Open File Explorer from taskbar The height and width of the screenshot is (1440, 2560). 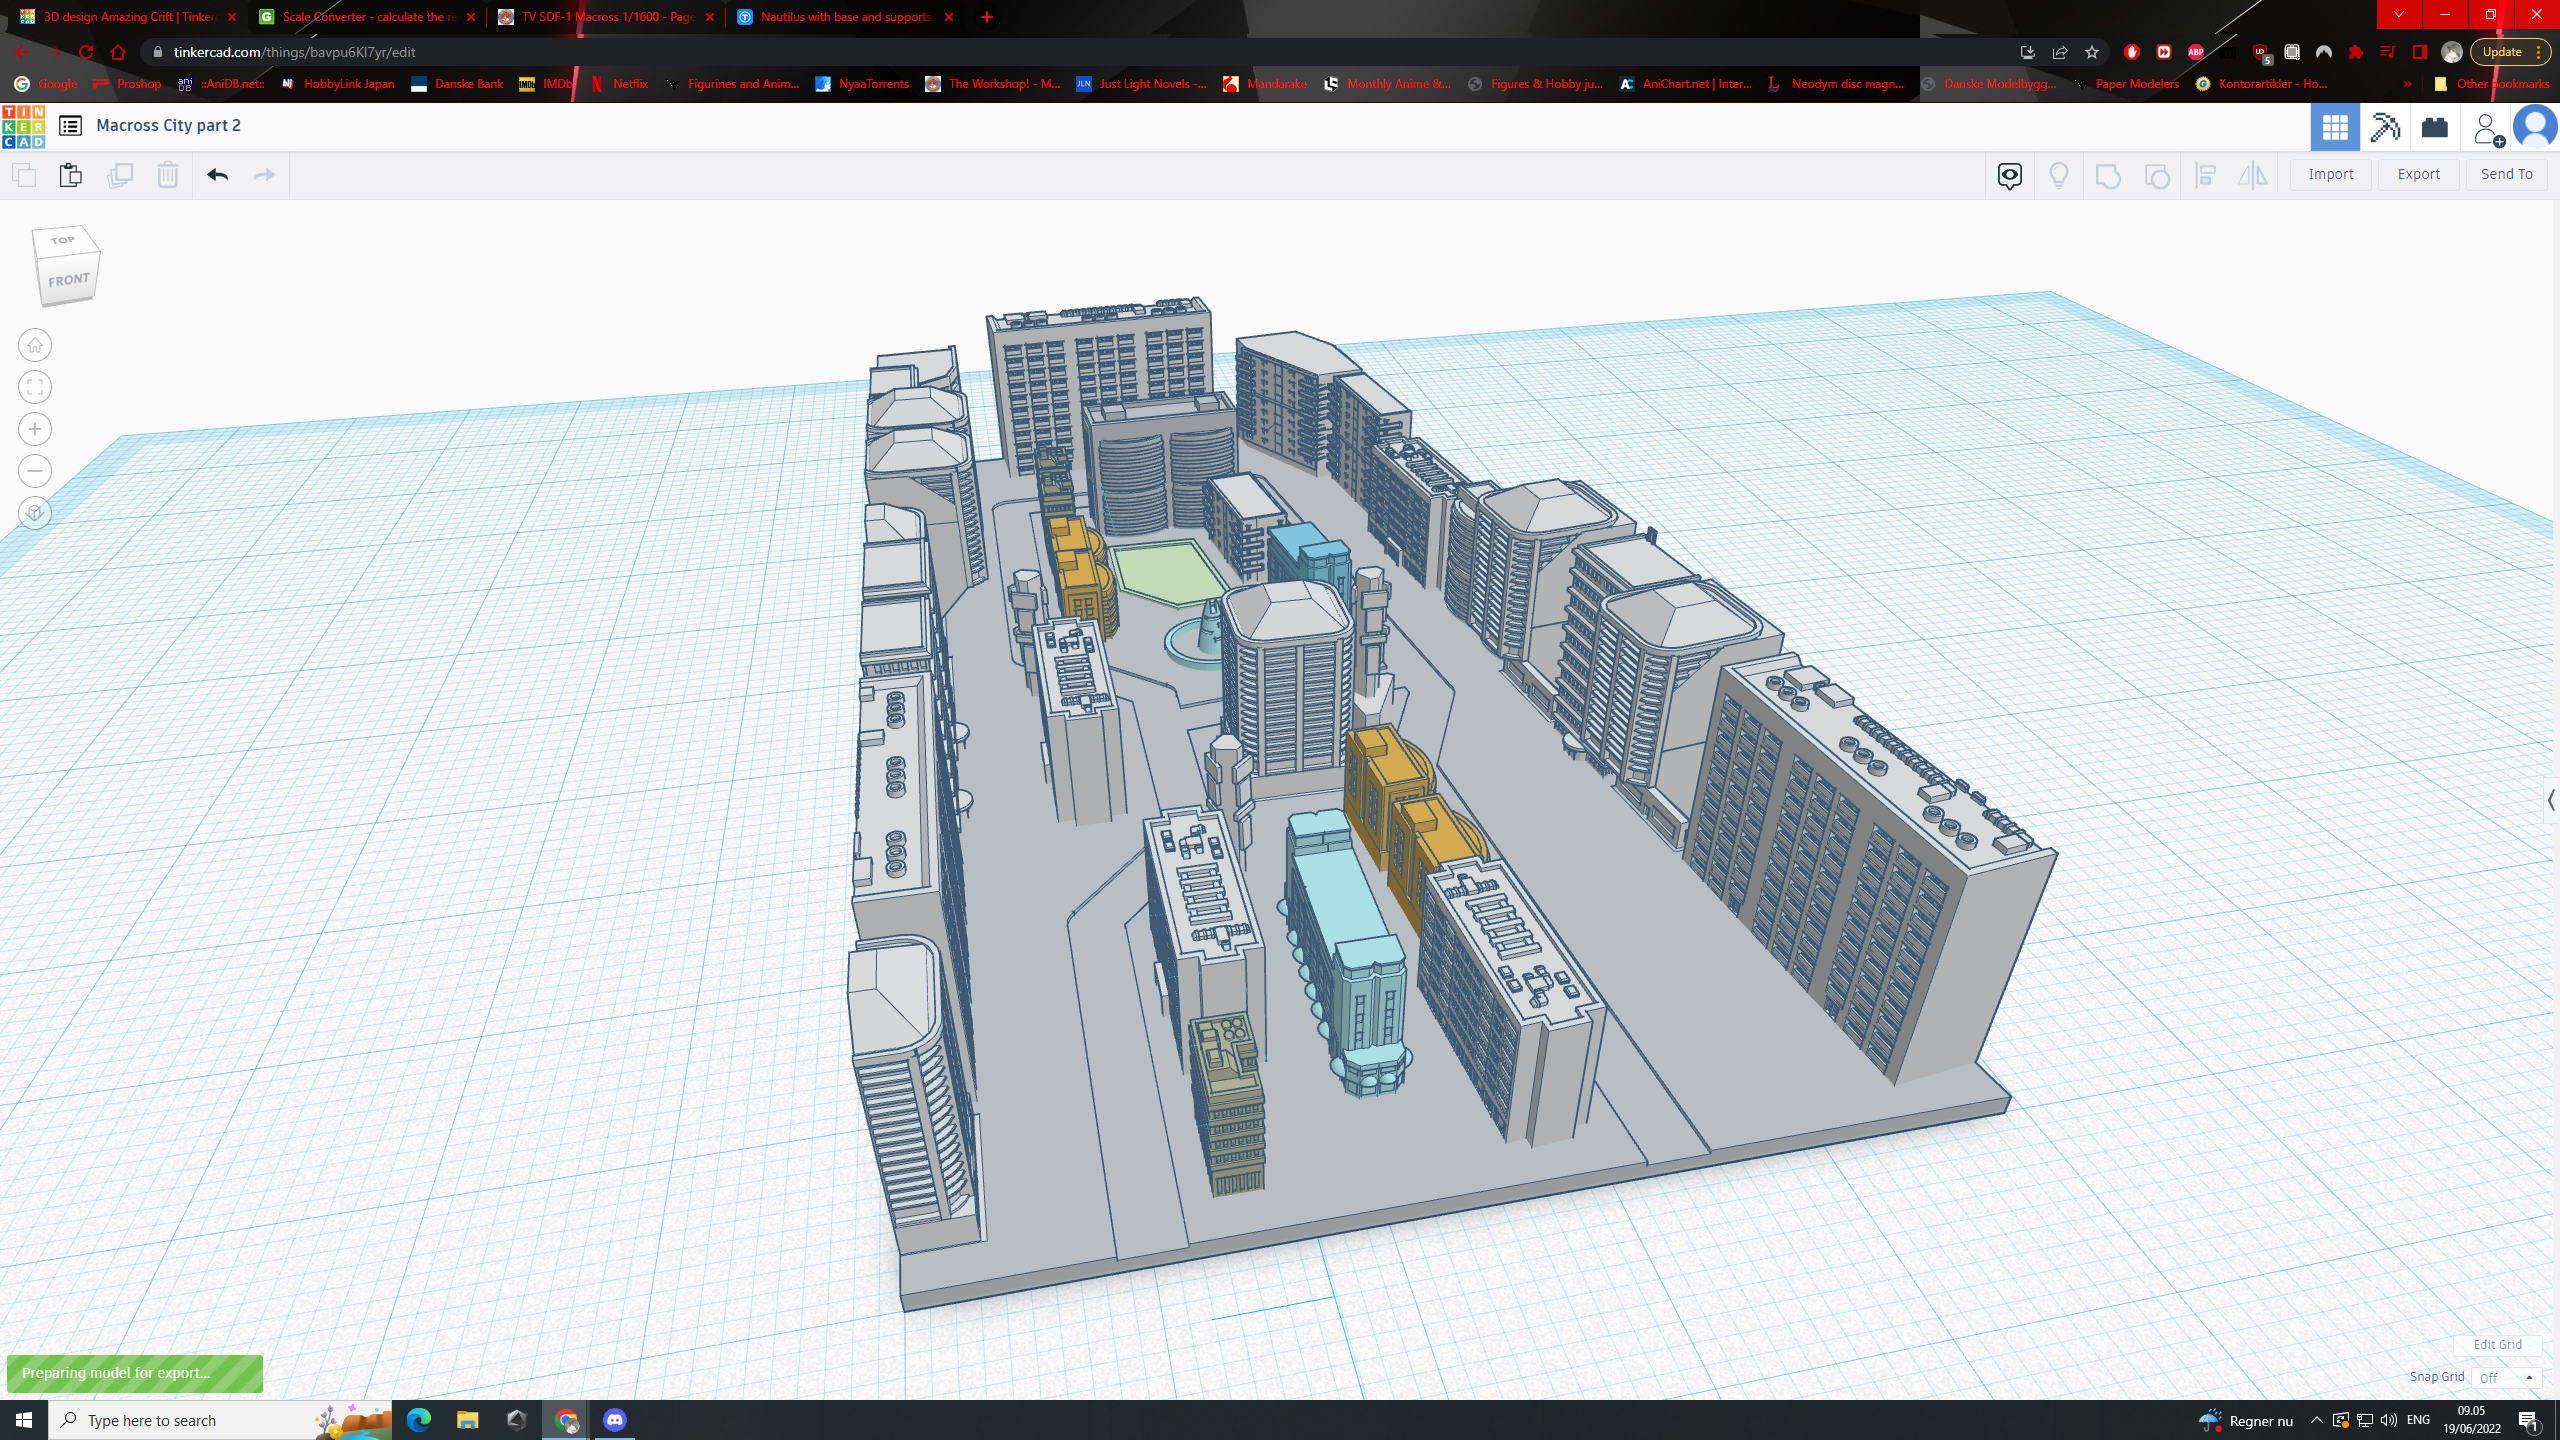coord(467,1420)
